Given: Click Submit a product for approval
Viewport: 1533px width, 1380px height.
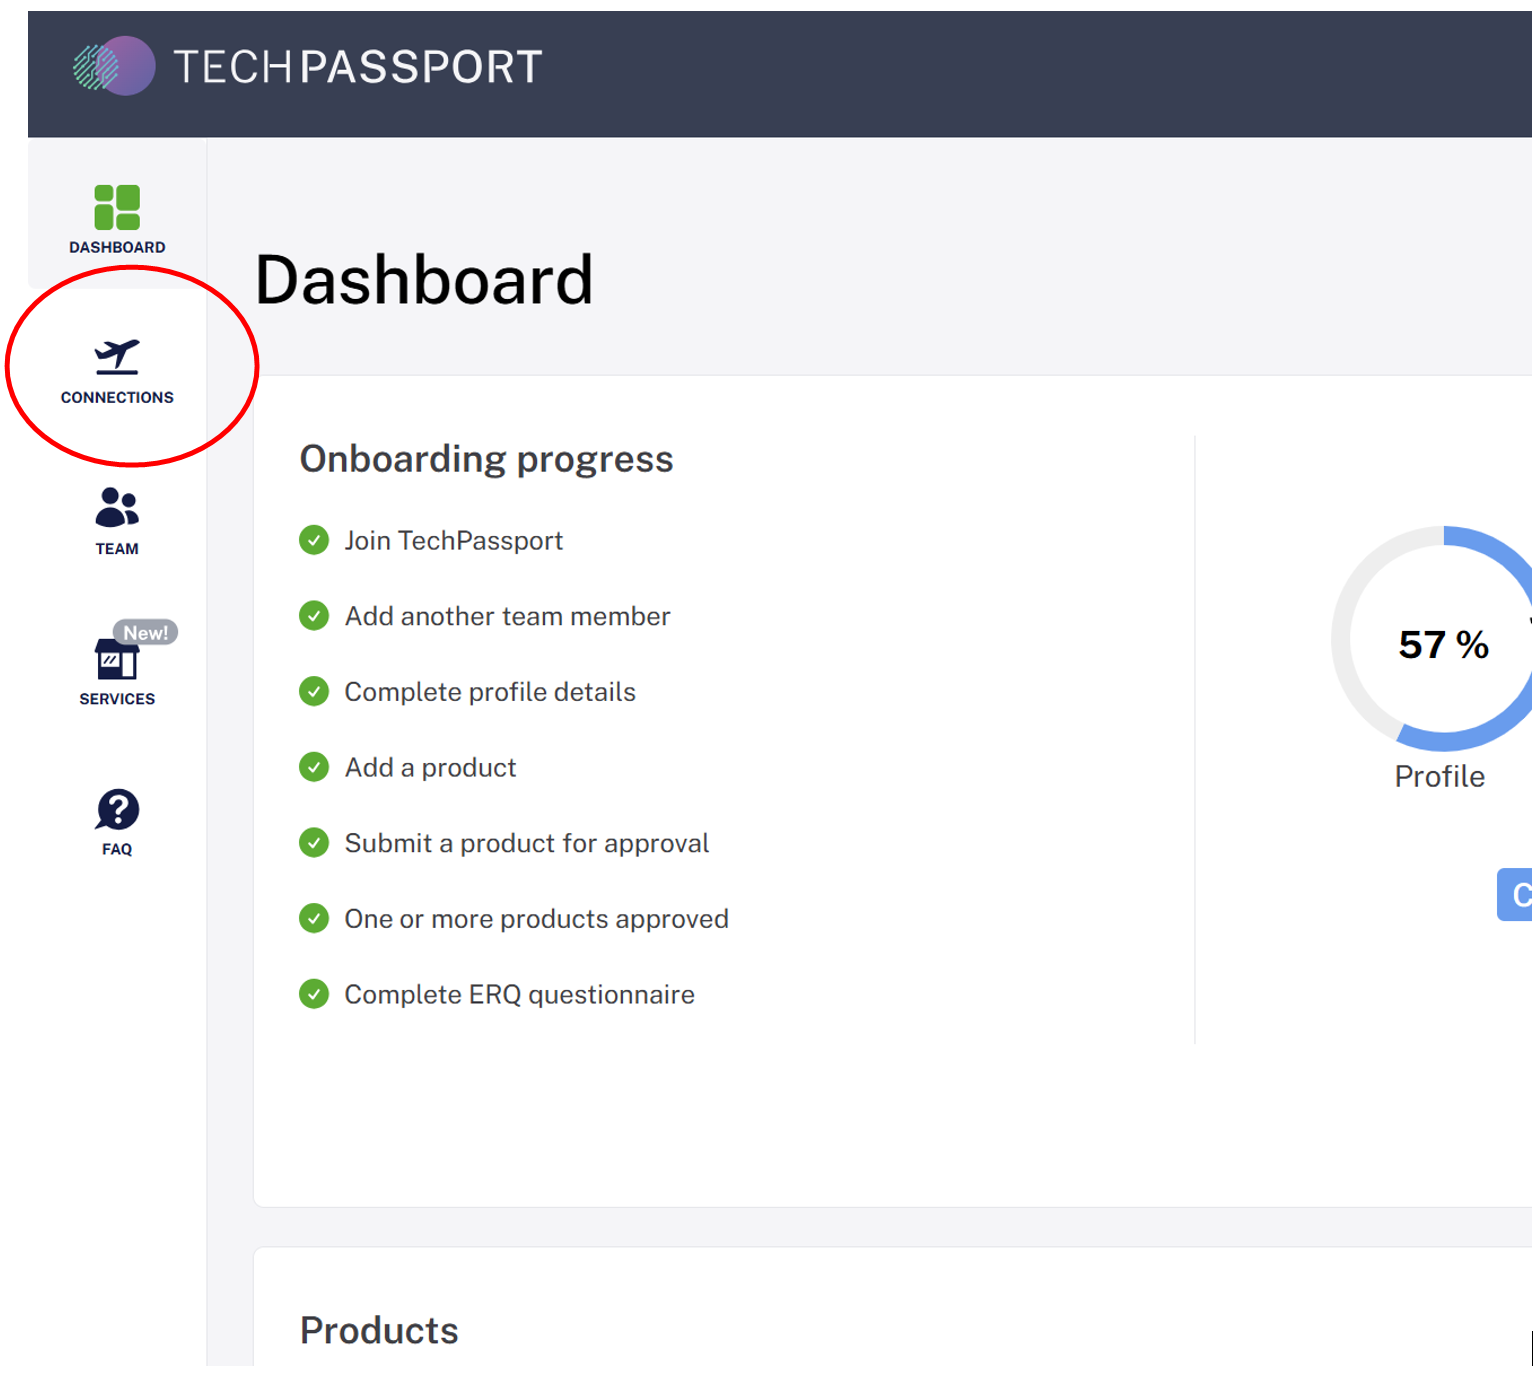Looking at the screenshot, I should (x=527, y=843).
